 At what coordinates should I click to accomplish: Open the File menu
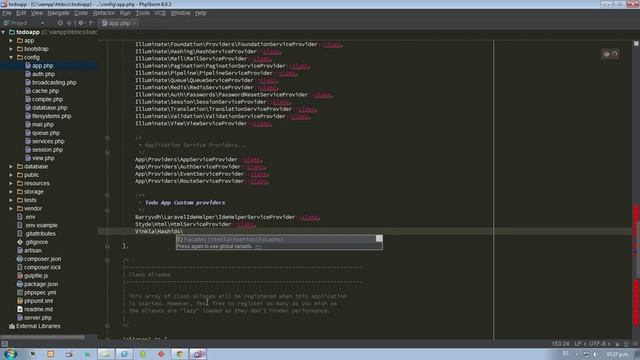point(7,13)
